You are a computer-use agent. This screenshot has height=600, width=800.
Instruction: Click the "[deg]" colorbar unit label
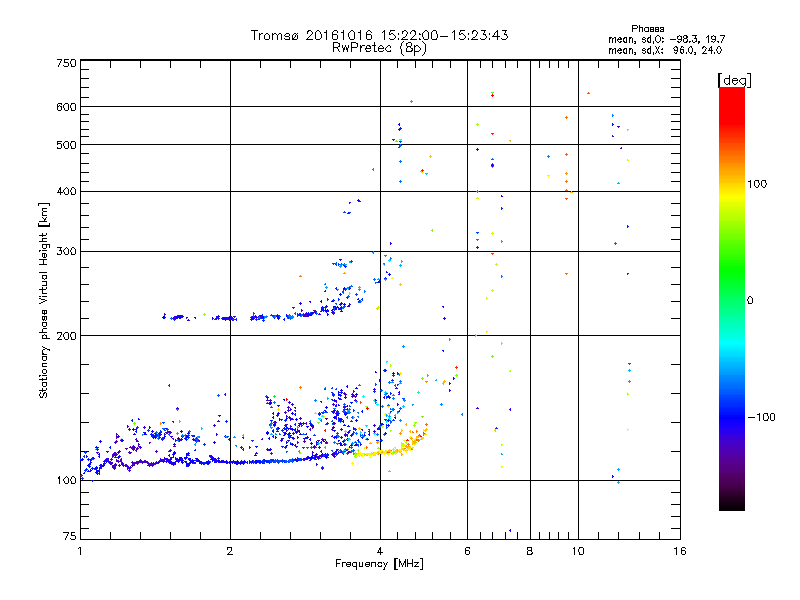click(x=734, y=80)
